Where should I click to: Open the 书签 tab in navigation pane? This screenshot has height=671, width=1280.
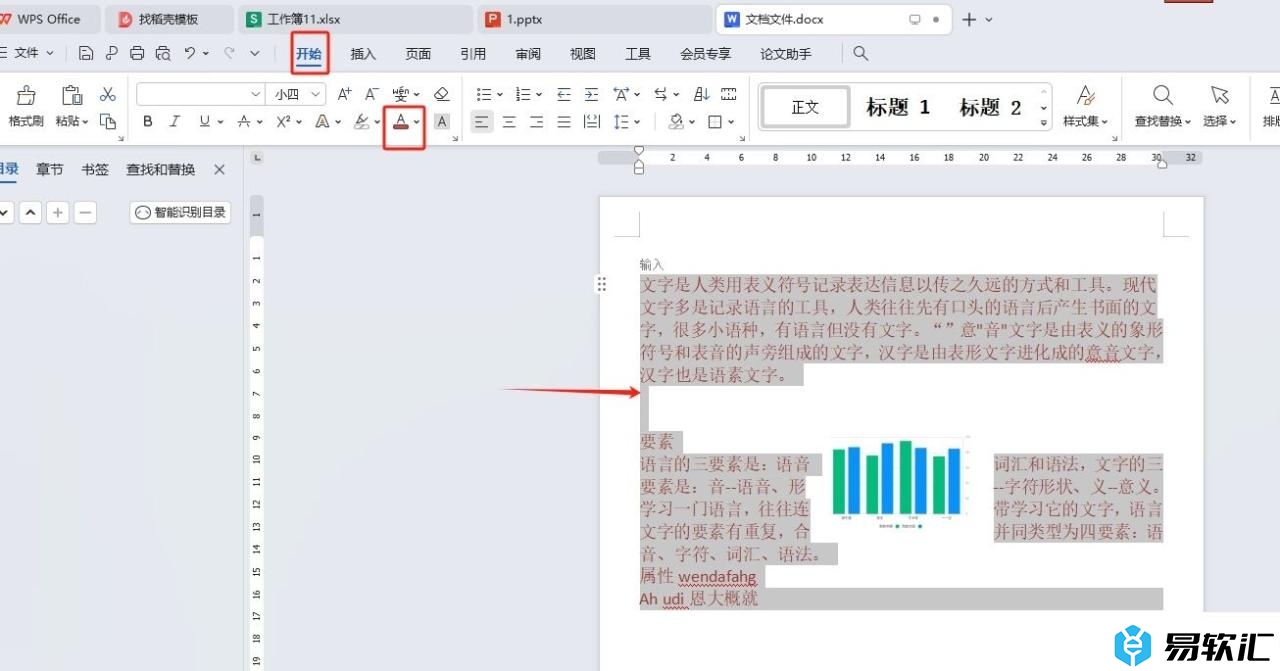pos(95,170)
